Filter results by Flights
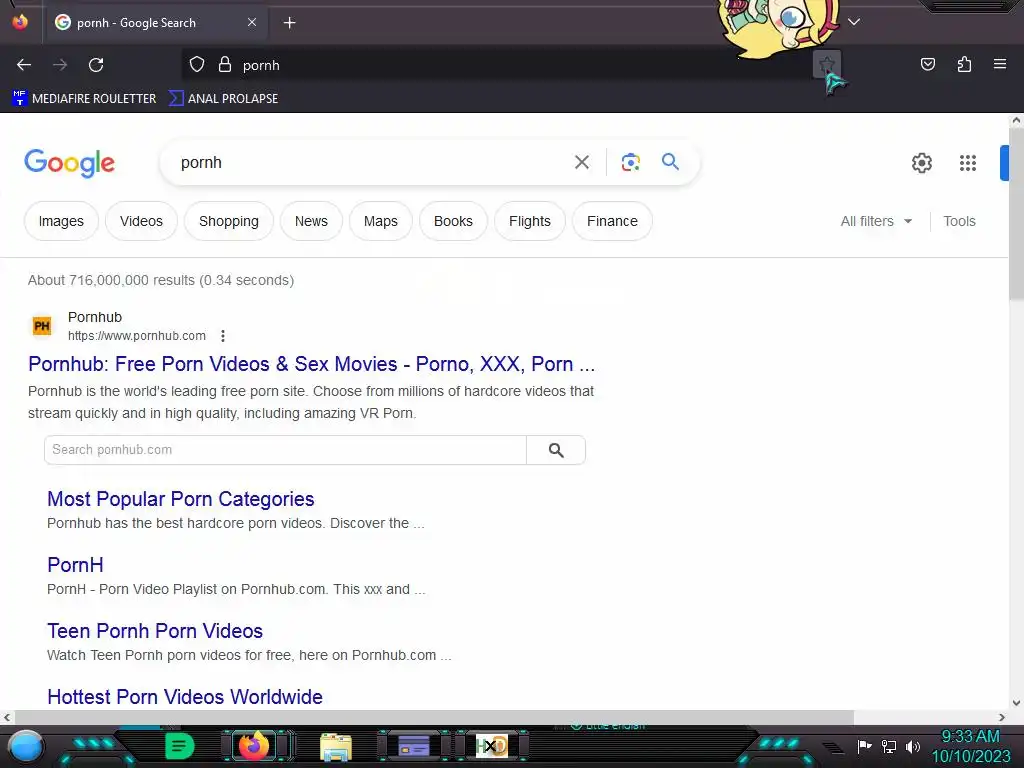1024x768 pixels. tap(530, 221)
